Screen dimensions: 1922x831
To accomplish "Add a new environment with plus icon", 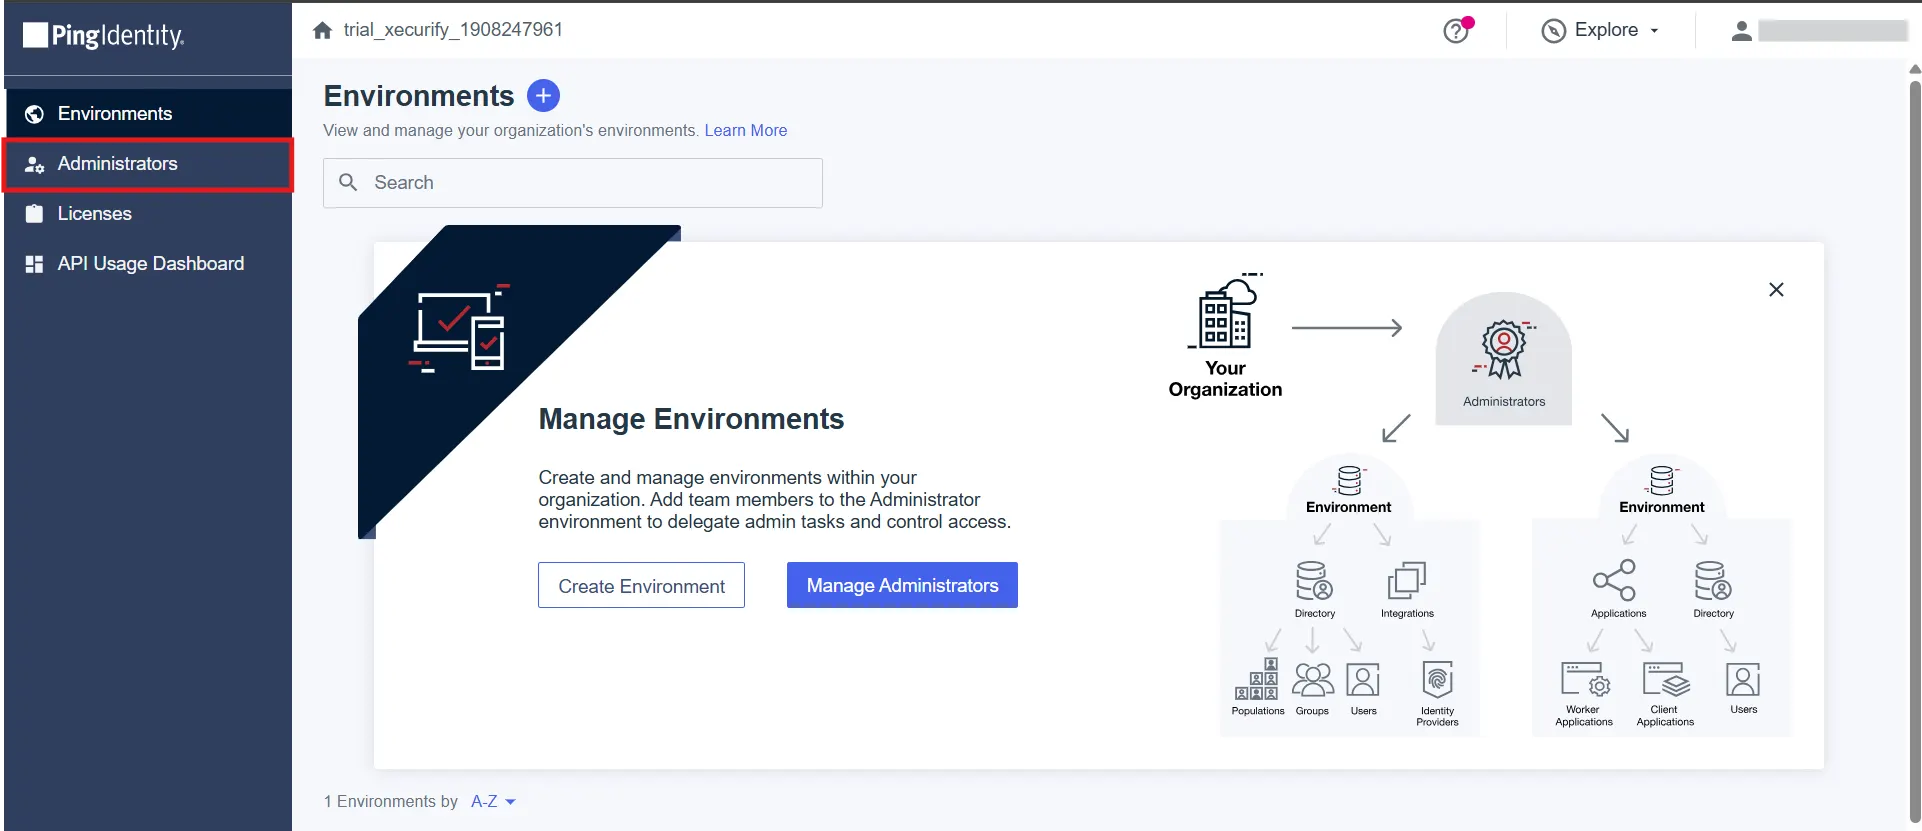I will (543, 96).
